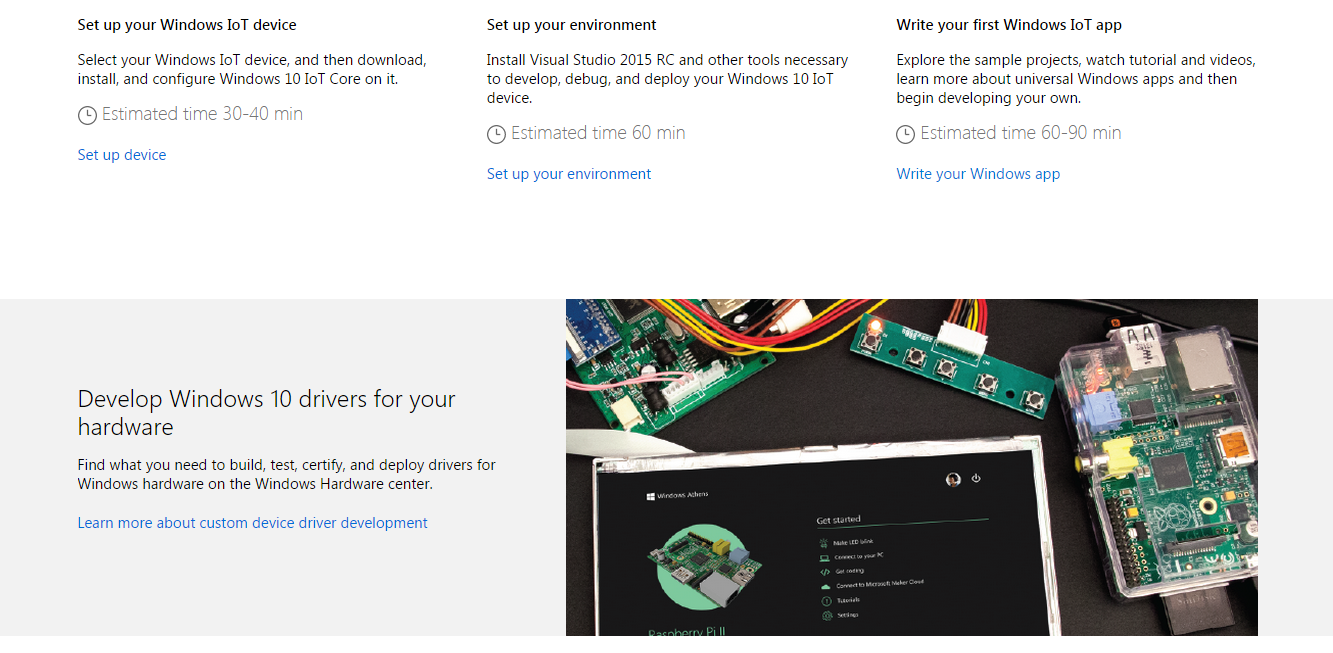Click the Windows Athens logo
The width and height of the screenshot is (1333, 653).
[676, 492]
